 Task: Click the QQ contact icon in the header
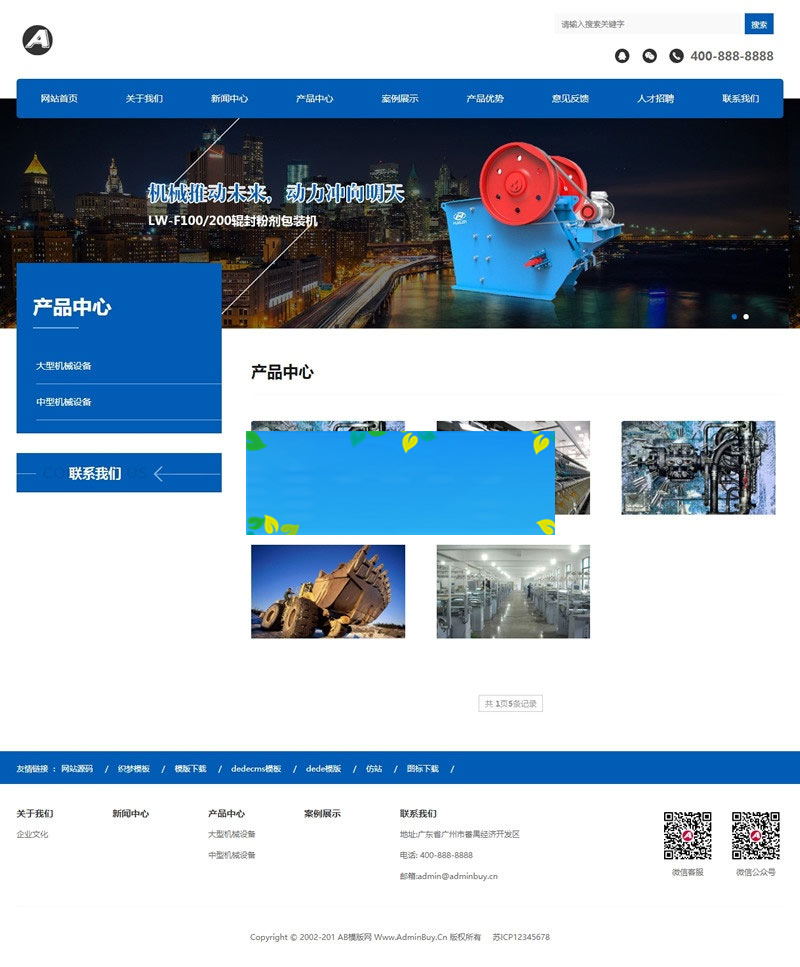pos(622,55)
